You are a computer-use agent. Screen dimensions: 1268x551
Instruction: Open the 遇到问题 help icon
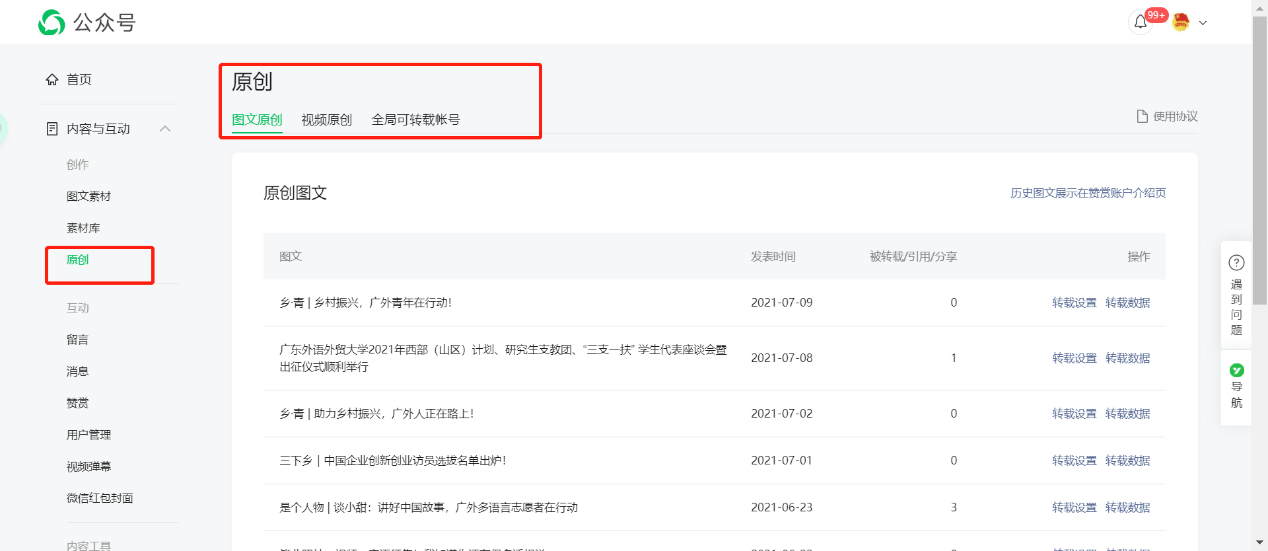1236,263
